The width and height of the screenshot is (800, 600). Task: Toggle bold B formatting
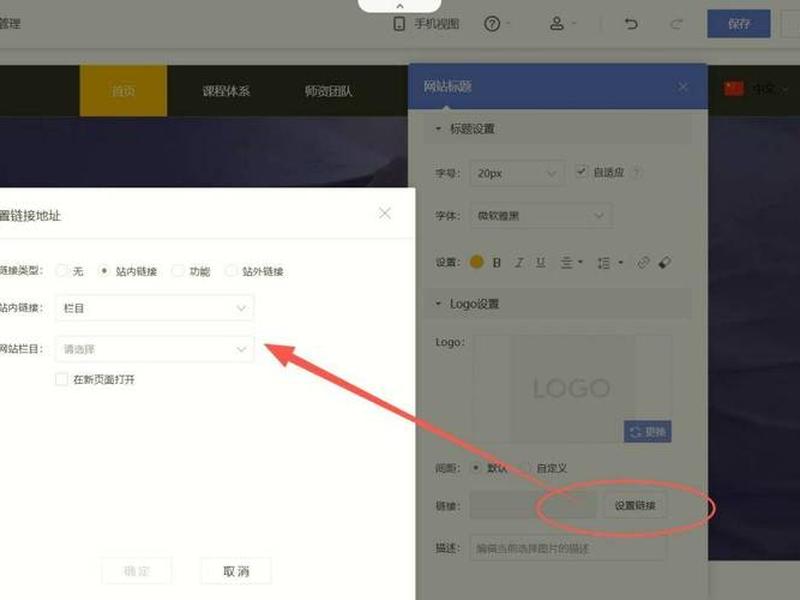[x=497, y=263]
